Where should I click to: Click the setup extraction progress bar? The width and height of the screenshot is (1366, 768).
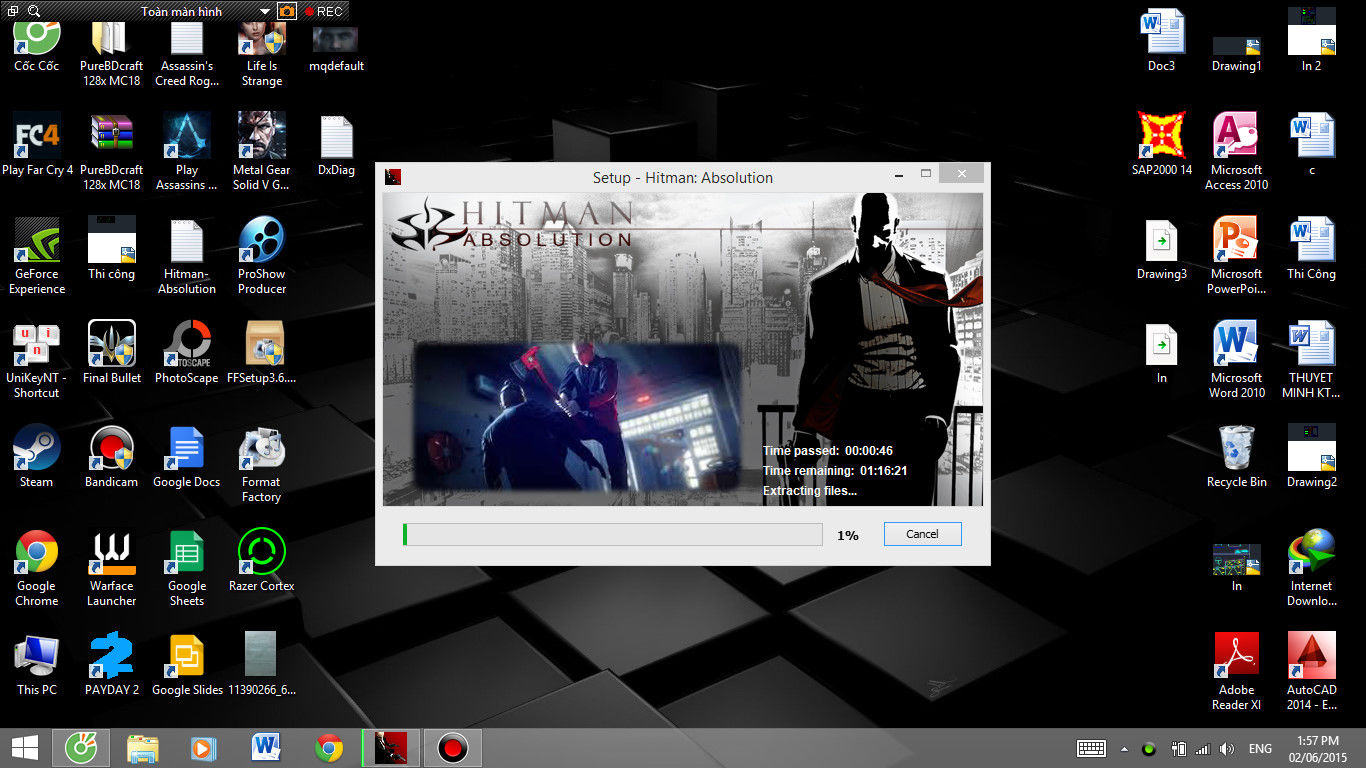point(611,534)
